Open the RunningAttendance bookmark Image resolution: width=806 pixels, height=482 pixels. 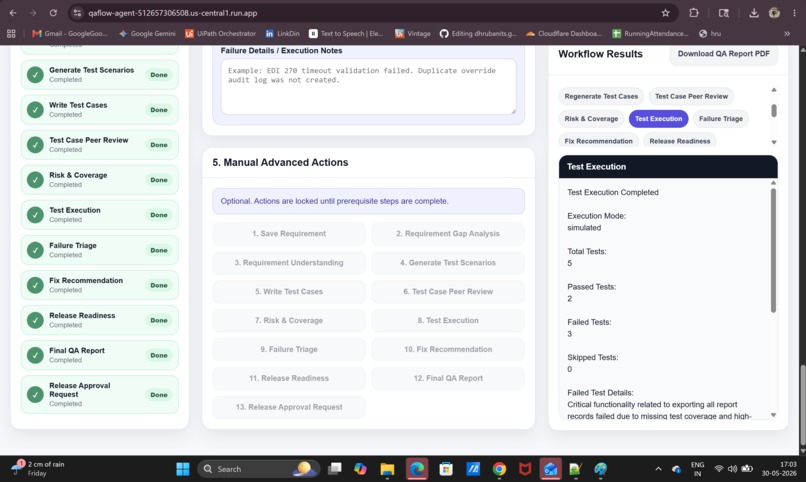click(650, 33)
